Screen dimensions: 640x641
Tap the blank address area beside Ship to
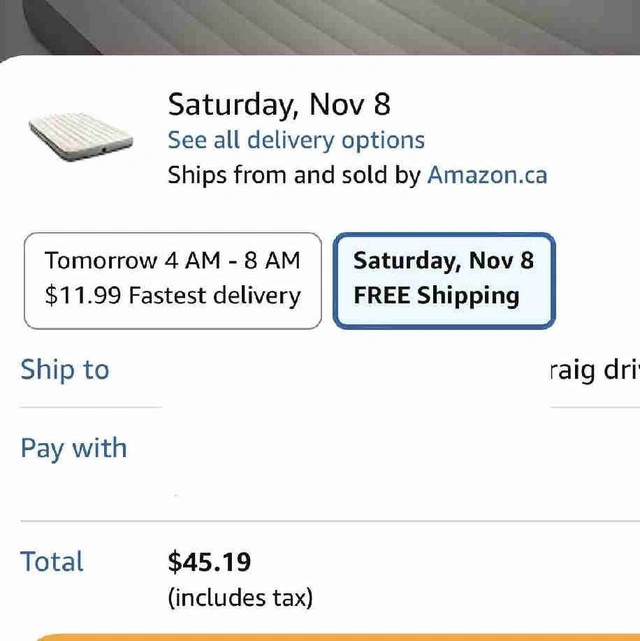pyautogui.click(x=350, y=370)
